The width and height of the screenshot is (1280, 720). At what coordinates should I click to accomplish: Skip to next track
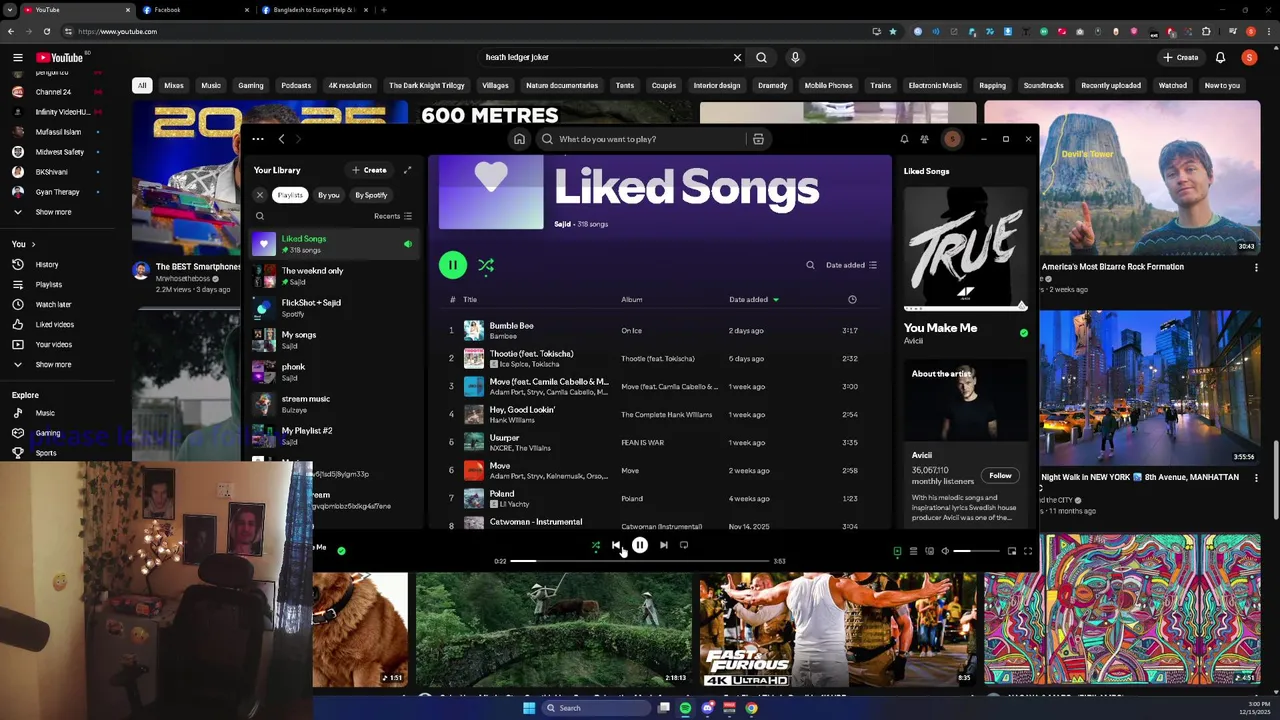(664, 545)
